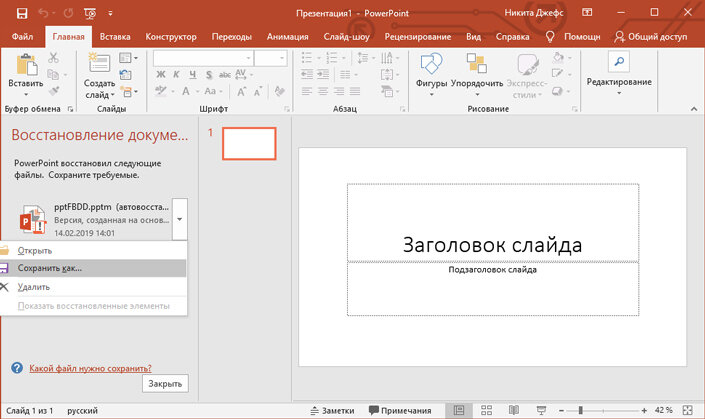Open the Файл menu
The image size is (705, 419).
click(x=22, y=37)
